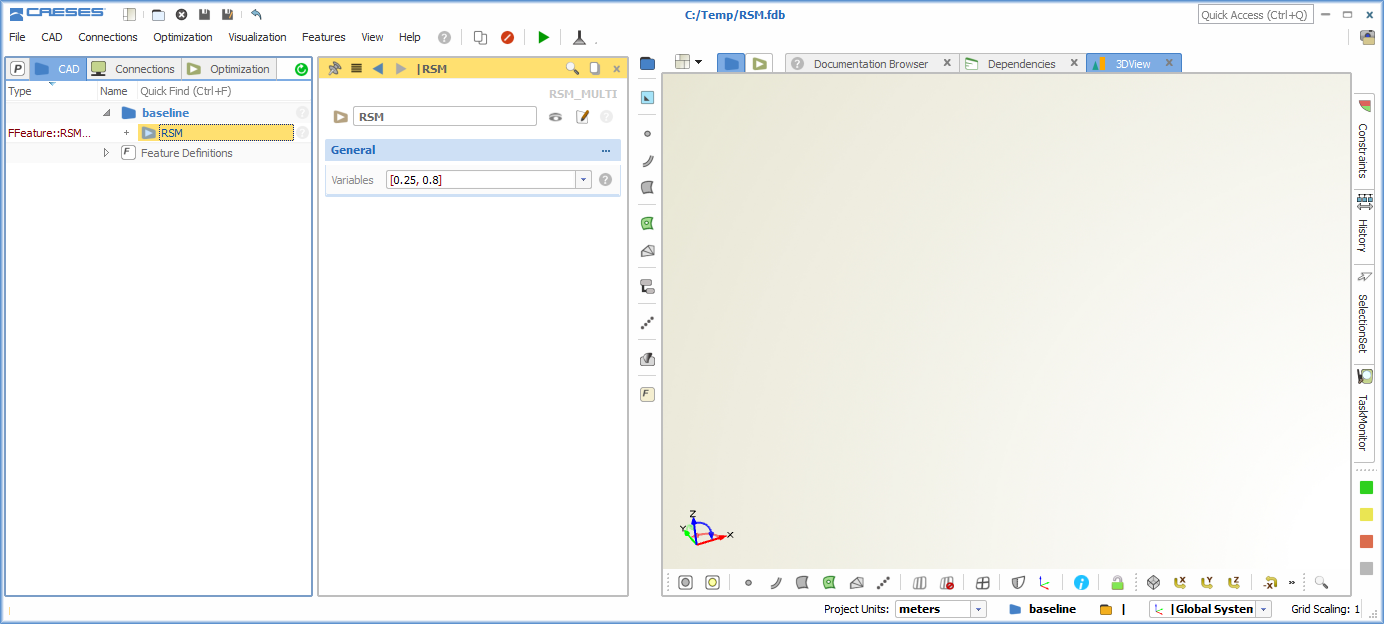Select the solid creation tool in vertical toolbar
The width and height of the screenshot is (1384, 624).
pos(647,250)
